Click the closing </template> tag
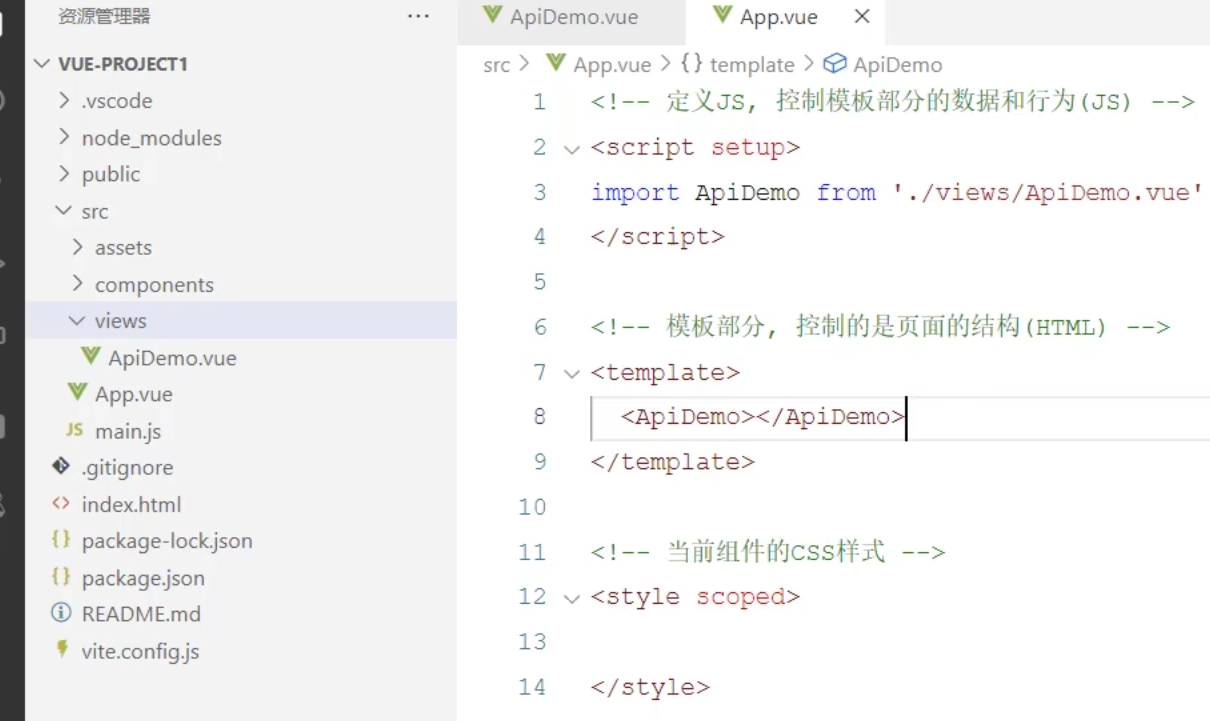Image resolution: width=1210 pixels, height=721 pixels. 672,462
